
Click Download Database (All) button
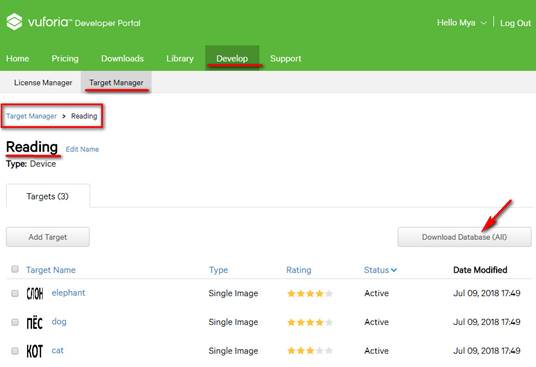click(465, 237)
